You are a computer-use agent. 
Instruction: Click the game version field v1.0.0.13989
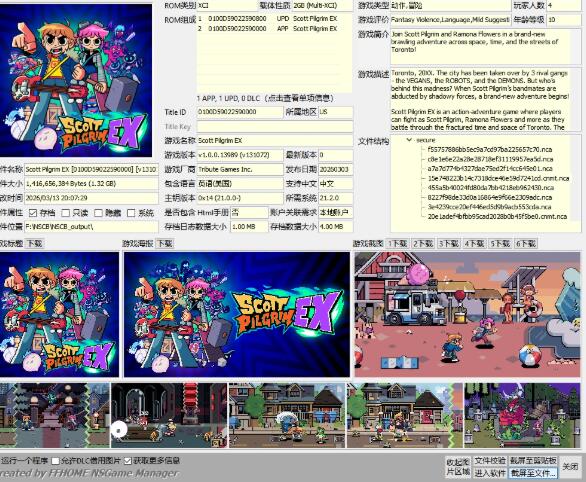(x=240, y=155)
